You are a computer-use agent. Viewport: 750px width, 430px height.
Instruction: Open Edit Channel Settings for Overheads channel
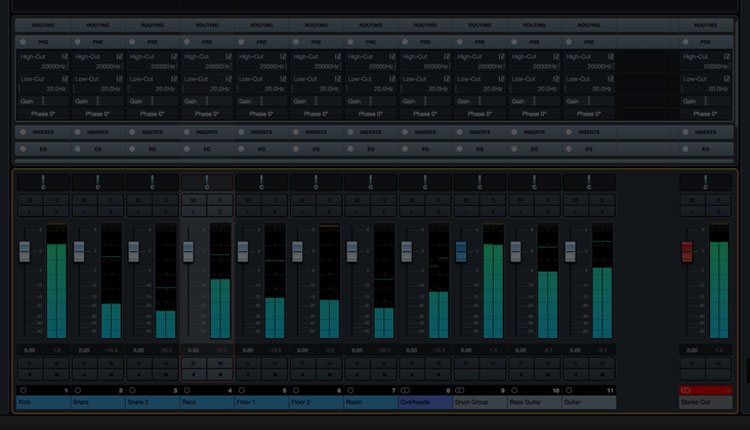[x=438, y=211]
